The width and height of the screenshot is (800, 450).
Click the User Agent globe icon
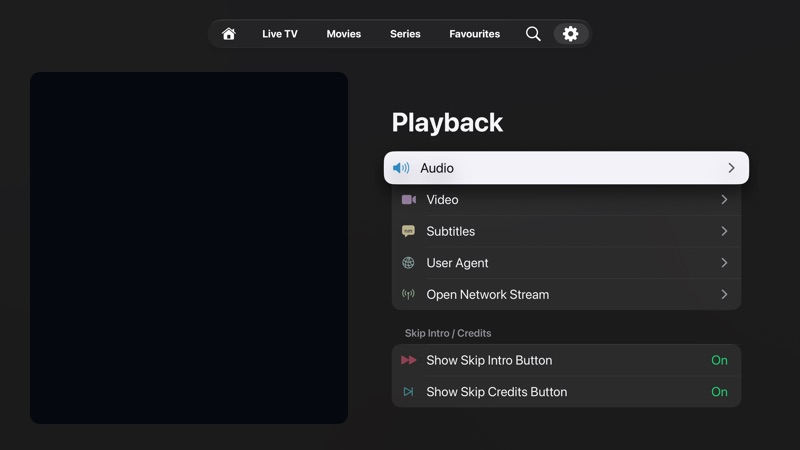click(408, 263)
